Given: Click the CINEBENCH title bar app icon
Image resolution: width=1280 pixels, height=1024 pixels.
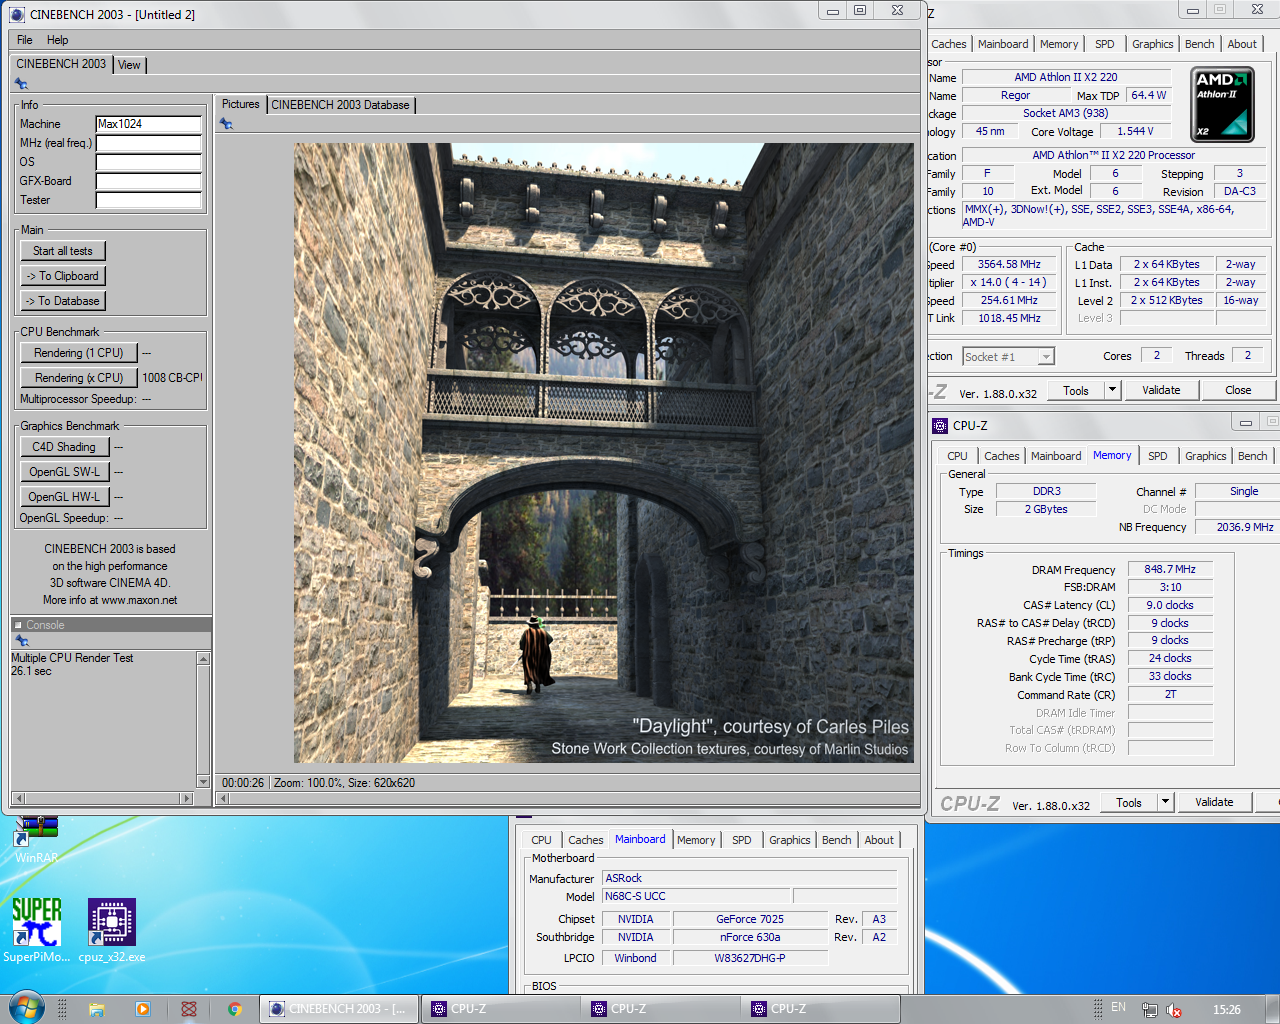Looking at the screenshot, I should tap(17, 14).
